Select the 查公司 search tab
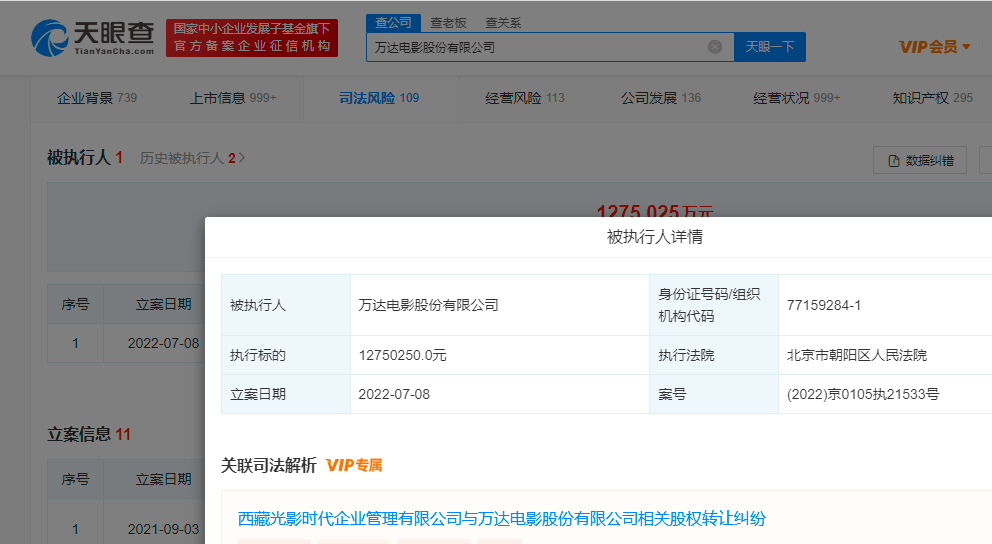Screen dimensions: 992x544 [x=393, y=22]
